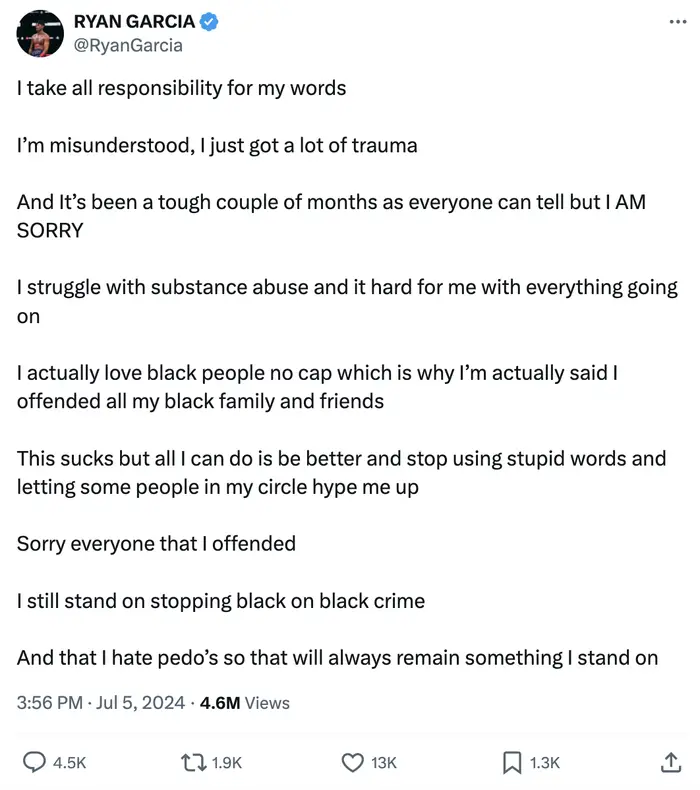This screenshot has height=790, width=700.
Task: Bookmark the tweet with the bookmark icon
Action: (512, 762)
